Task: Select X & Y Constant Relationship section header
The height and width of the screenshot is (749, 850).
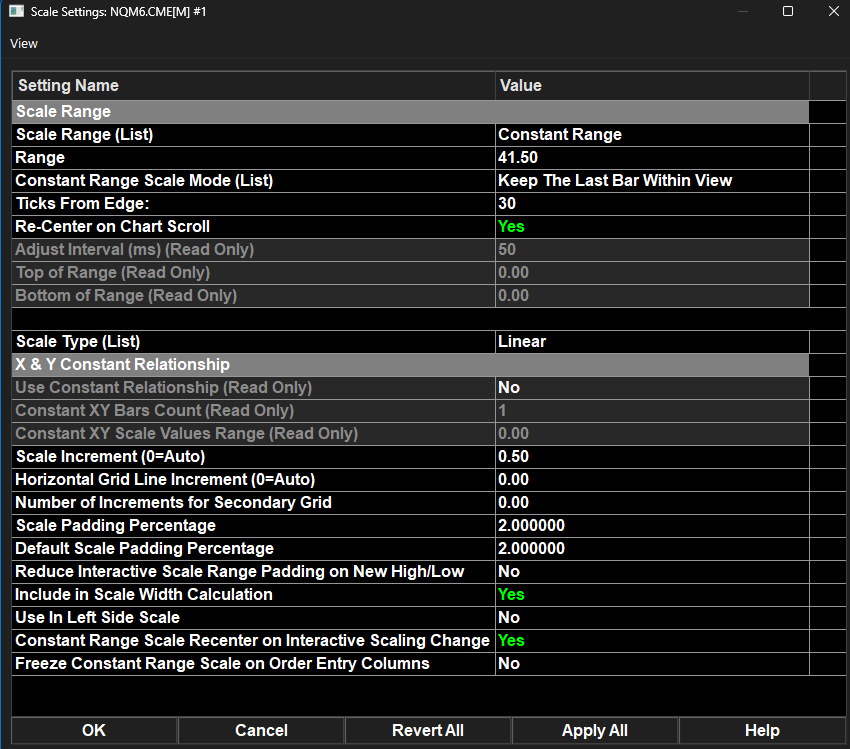Action: click(410, 364)
